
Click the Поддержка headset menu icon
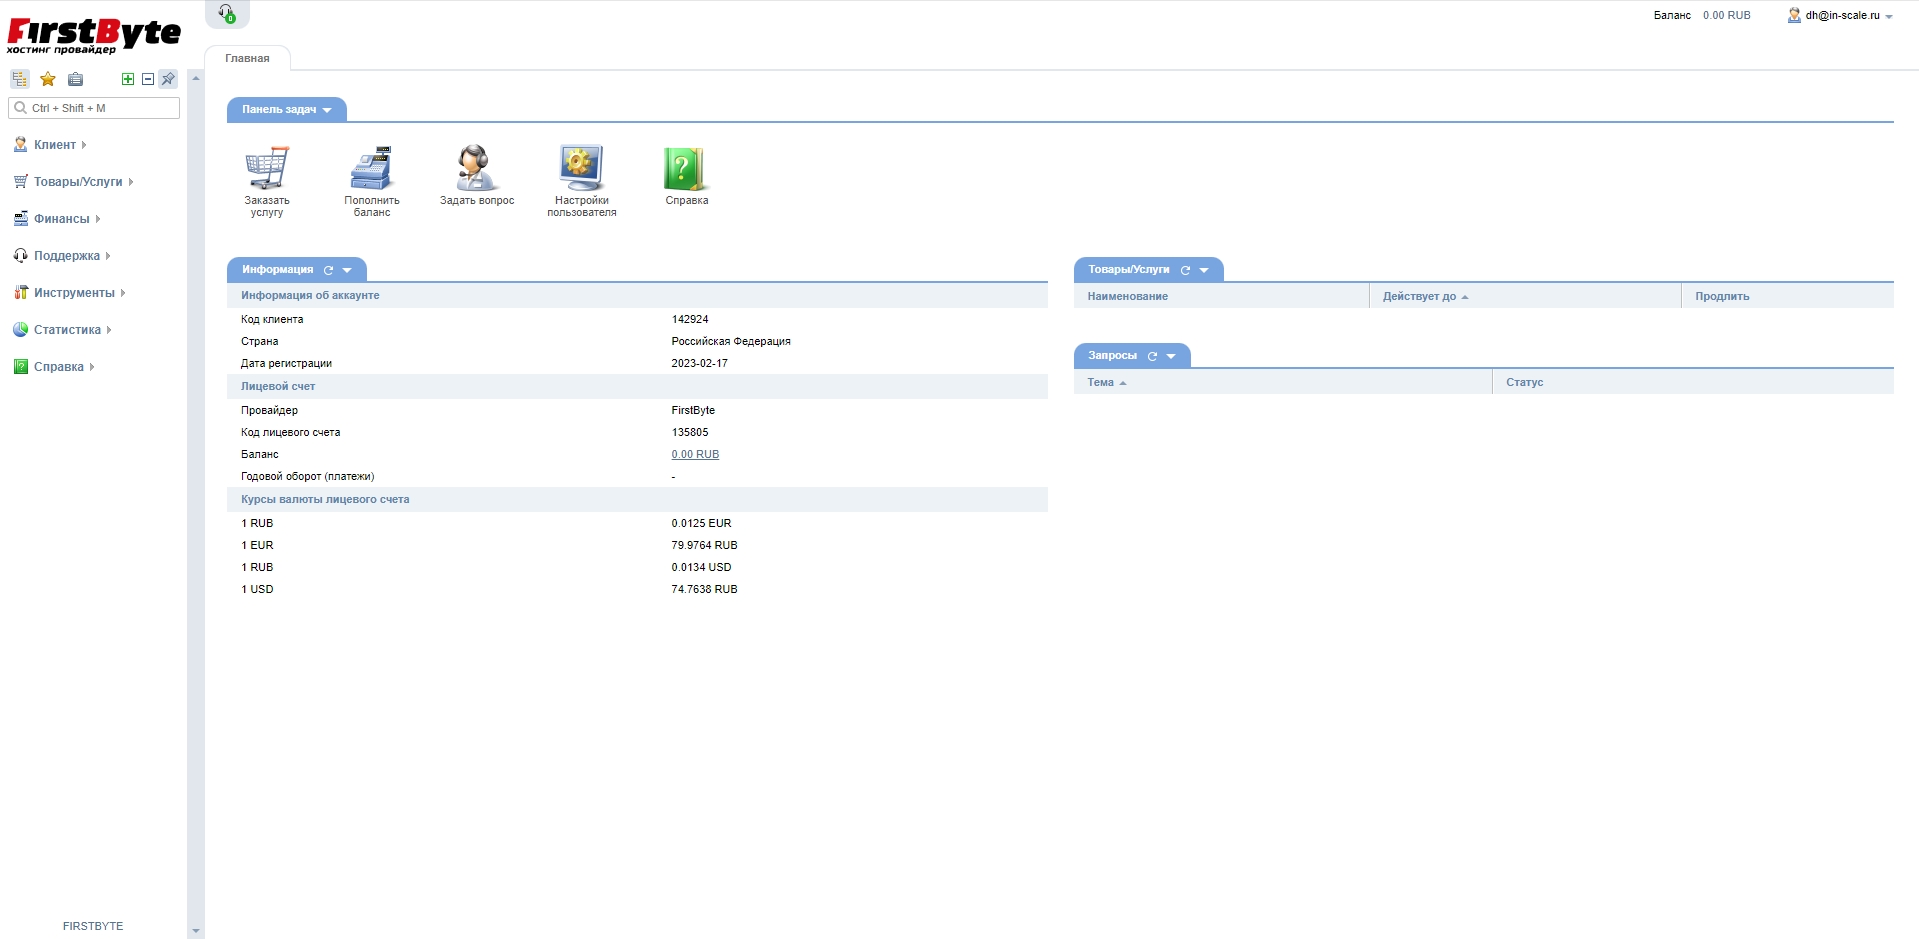[x=20, y=256]
